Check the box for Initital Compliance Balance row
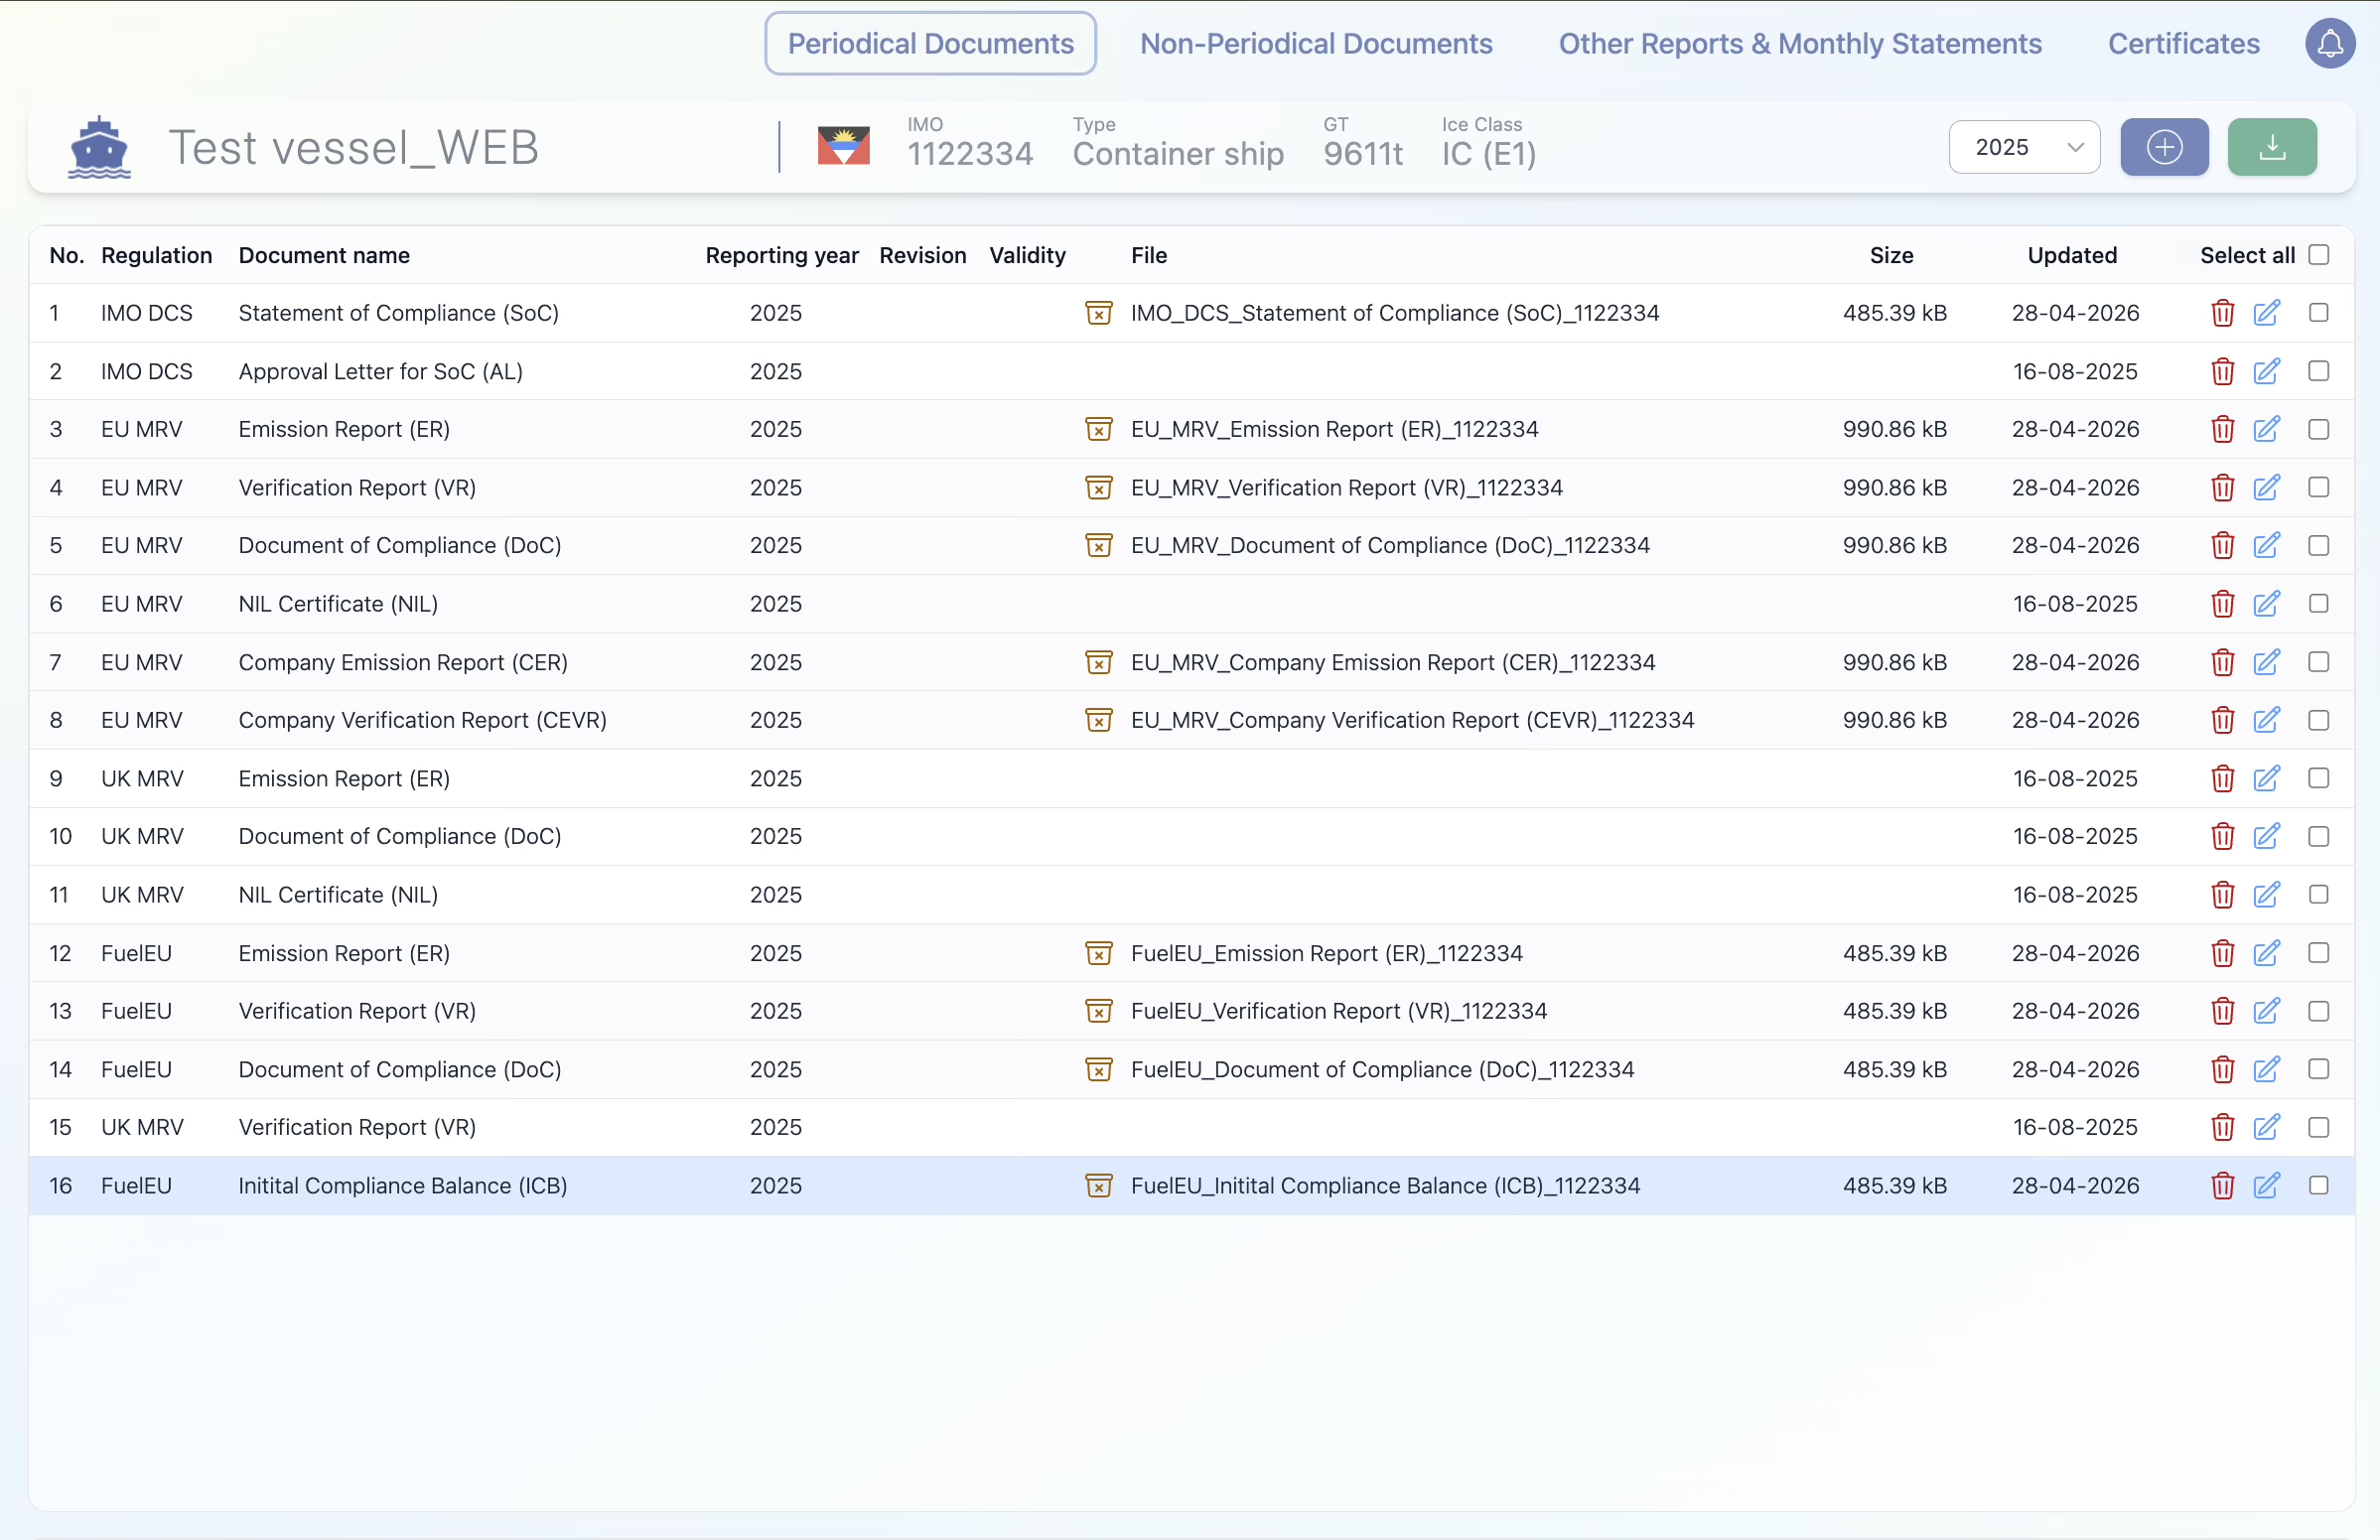2380x1540 pixels. pyautogui.click(x=2318, y=1185)
